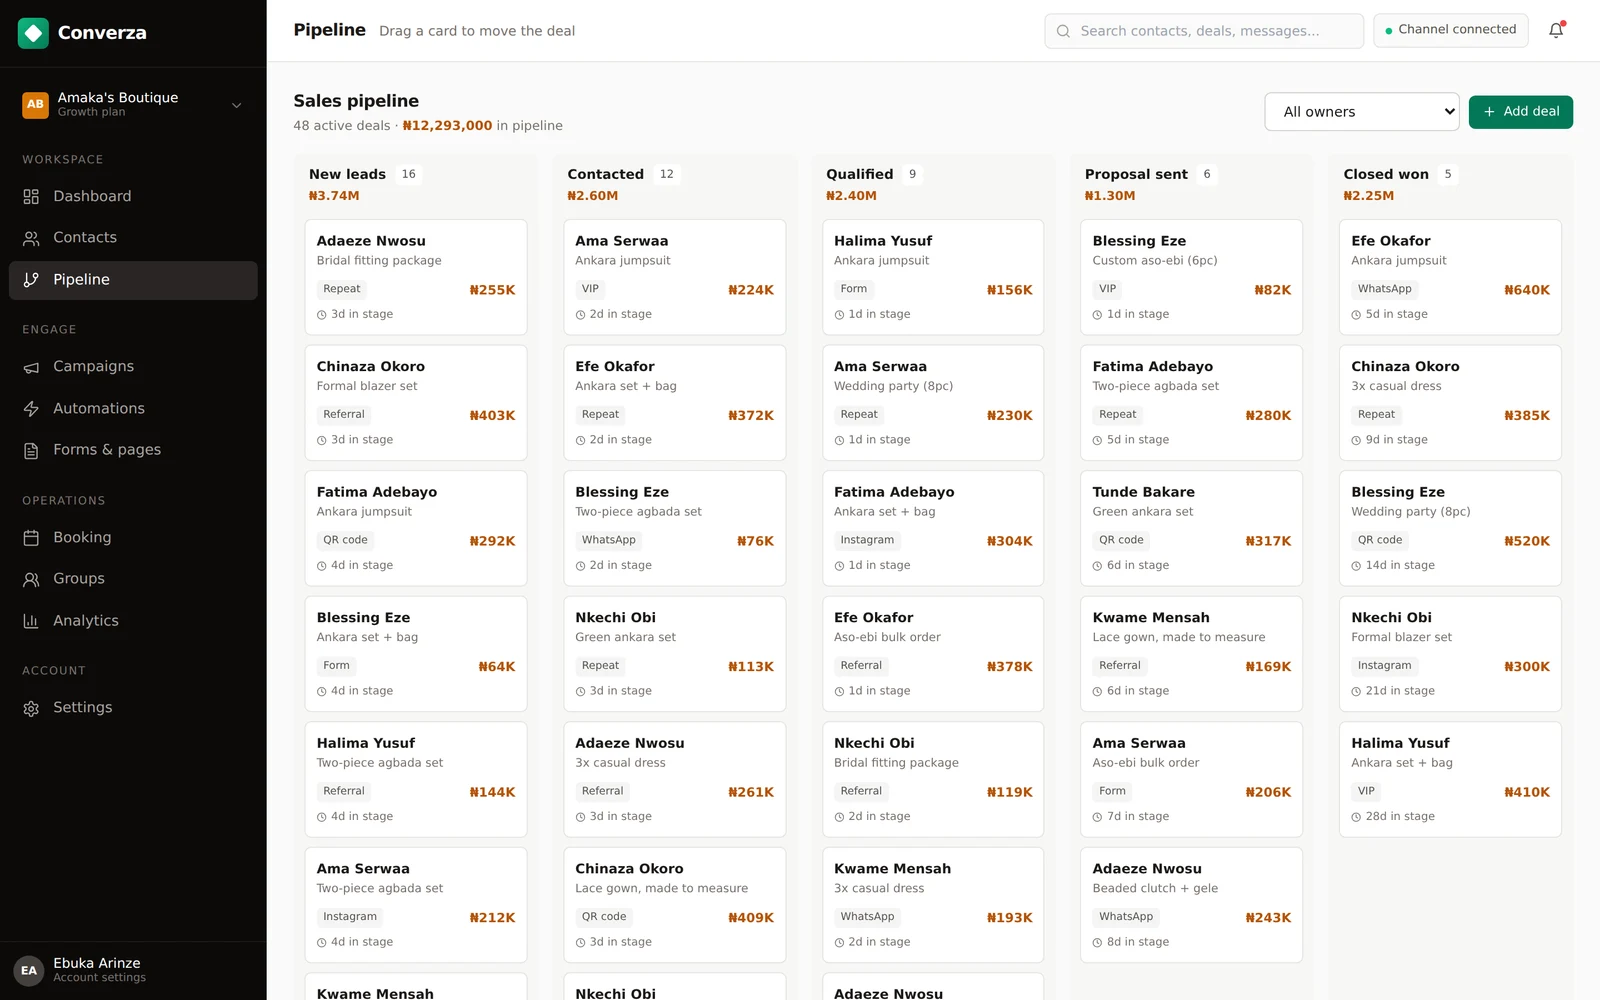This screenshot has height=1000, width=1600.
Task: View Analytics page
Action: click(x=133, y=621)
